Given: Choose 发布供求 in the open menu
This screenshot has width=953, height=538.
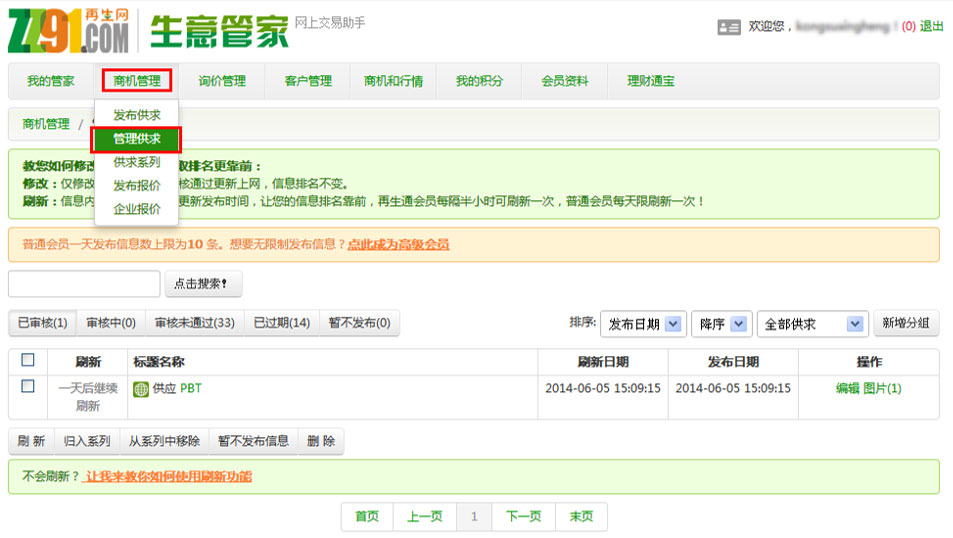Looking at the screenshot, I should pyautogui.click(x=137, y=115).
